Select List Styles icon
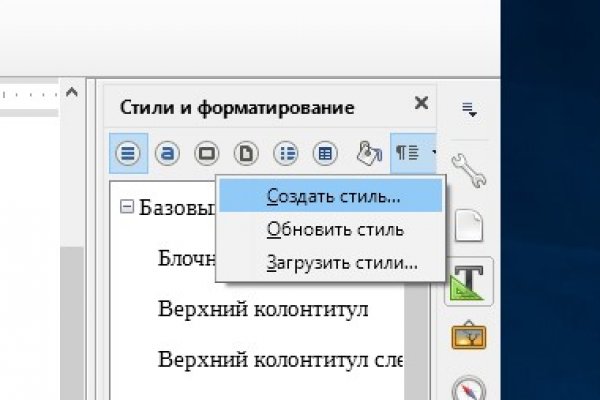Viewport: 600px width, 400px height. pyautogui.click(x=285, y=153)
